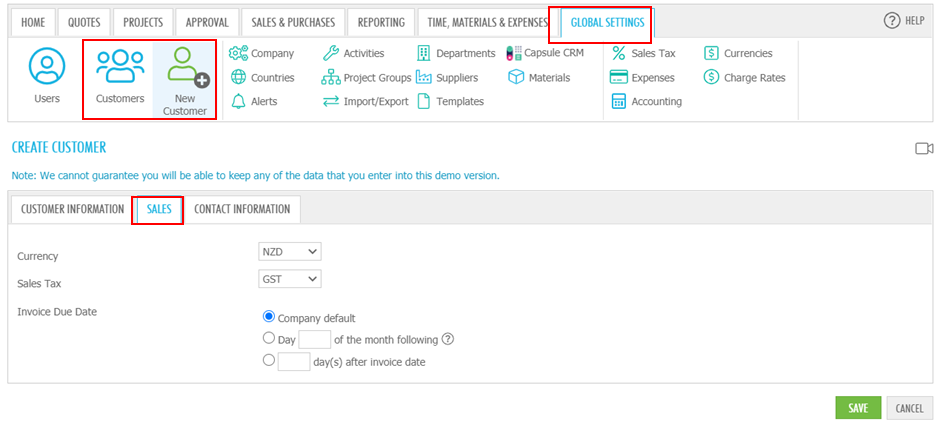Image resolution: width=940 pixels, height=425 pixels.
Task: Open Company settings gear icon
Action: point(239,53)
